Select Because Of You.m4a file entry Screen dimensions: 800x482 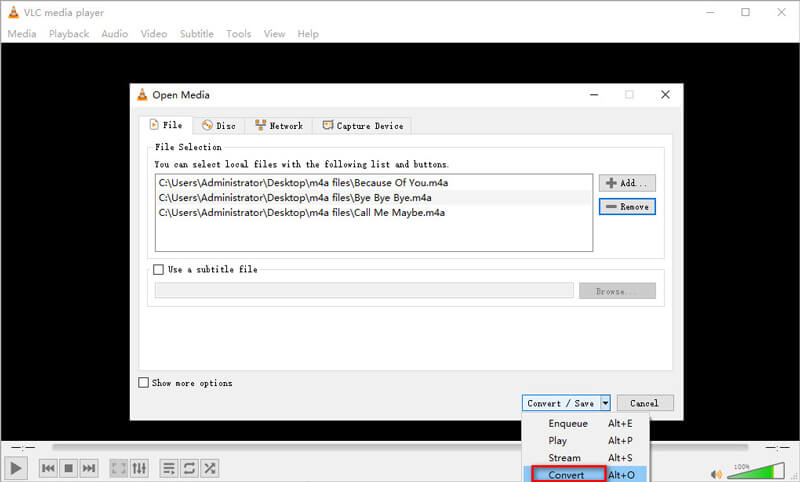pyautogui.click(x=373, y=183)
